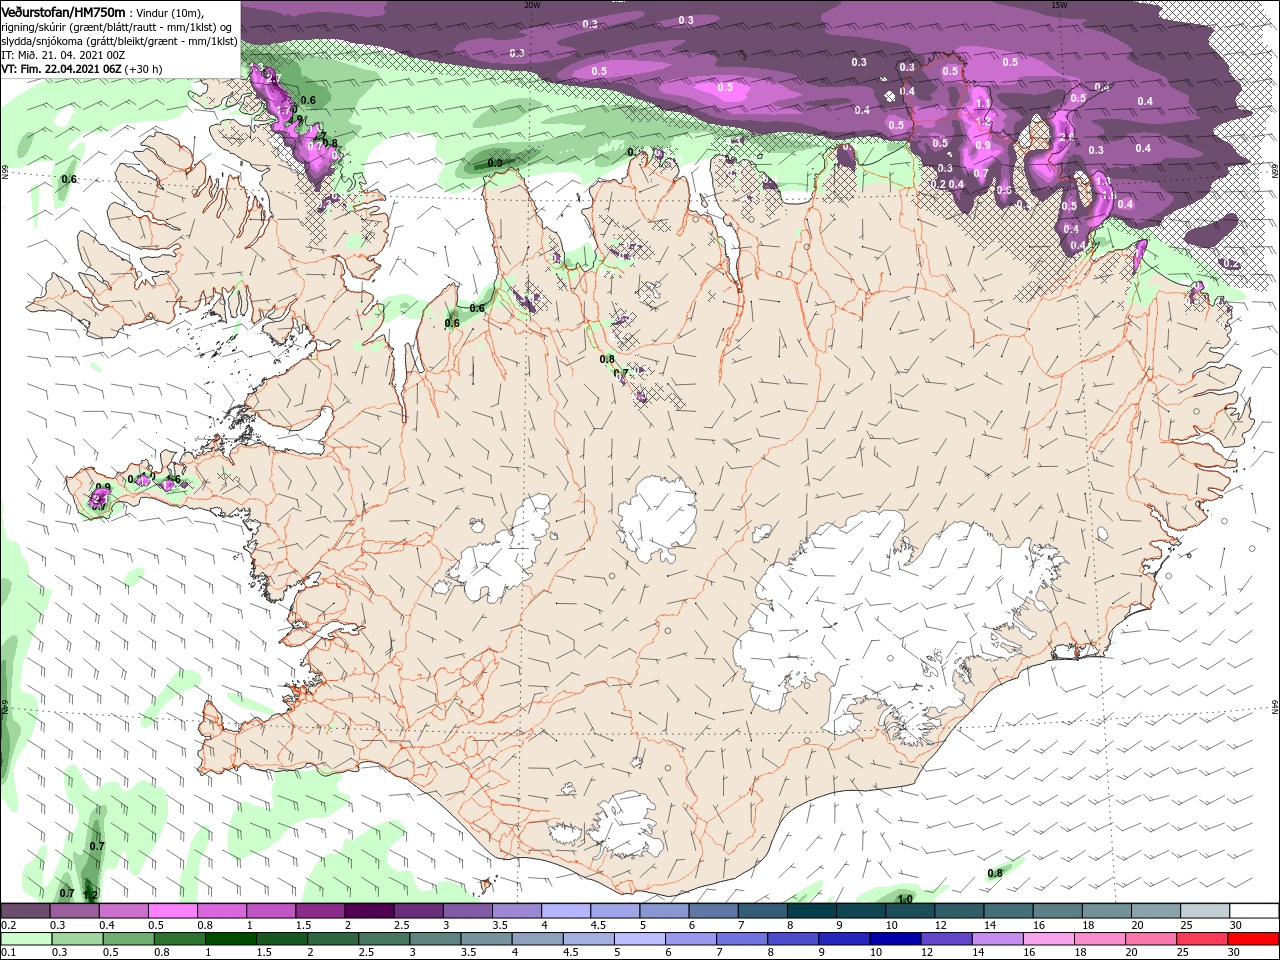Click the deep blue 10 swatch, lower legend

pos(895,939)
